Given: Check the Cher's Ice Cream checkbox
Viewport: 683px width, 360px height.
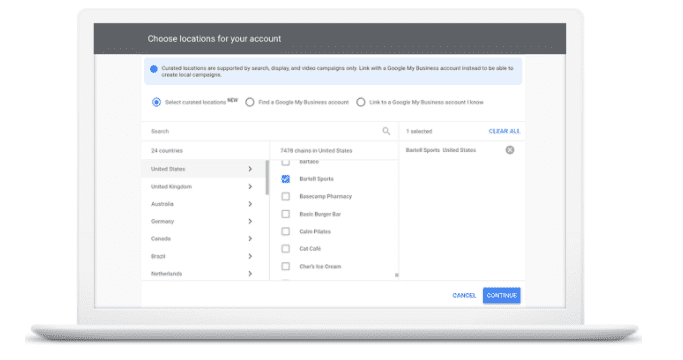Looking at the screenshot, I should pyautogui.click(x=286, y=266).
